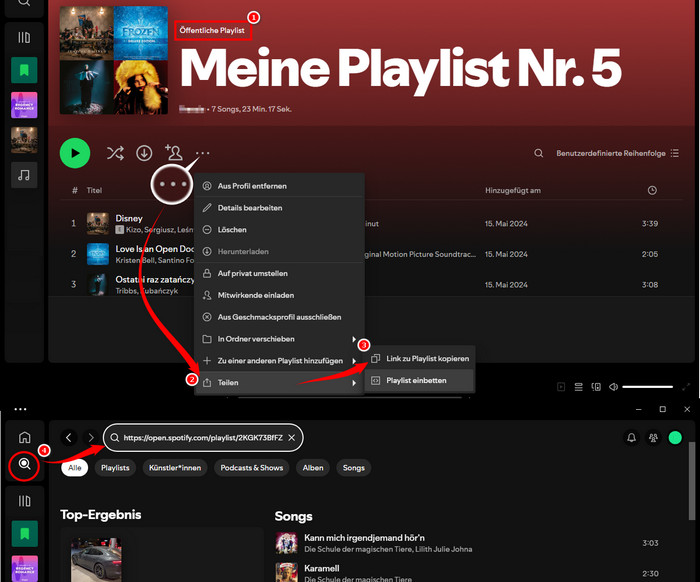Open notifications with the bell icon
The width and height of the screenshot is (700, 582).
pyautogui.click(x=631, y=438)
